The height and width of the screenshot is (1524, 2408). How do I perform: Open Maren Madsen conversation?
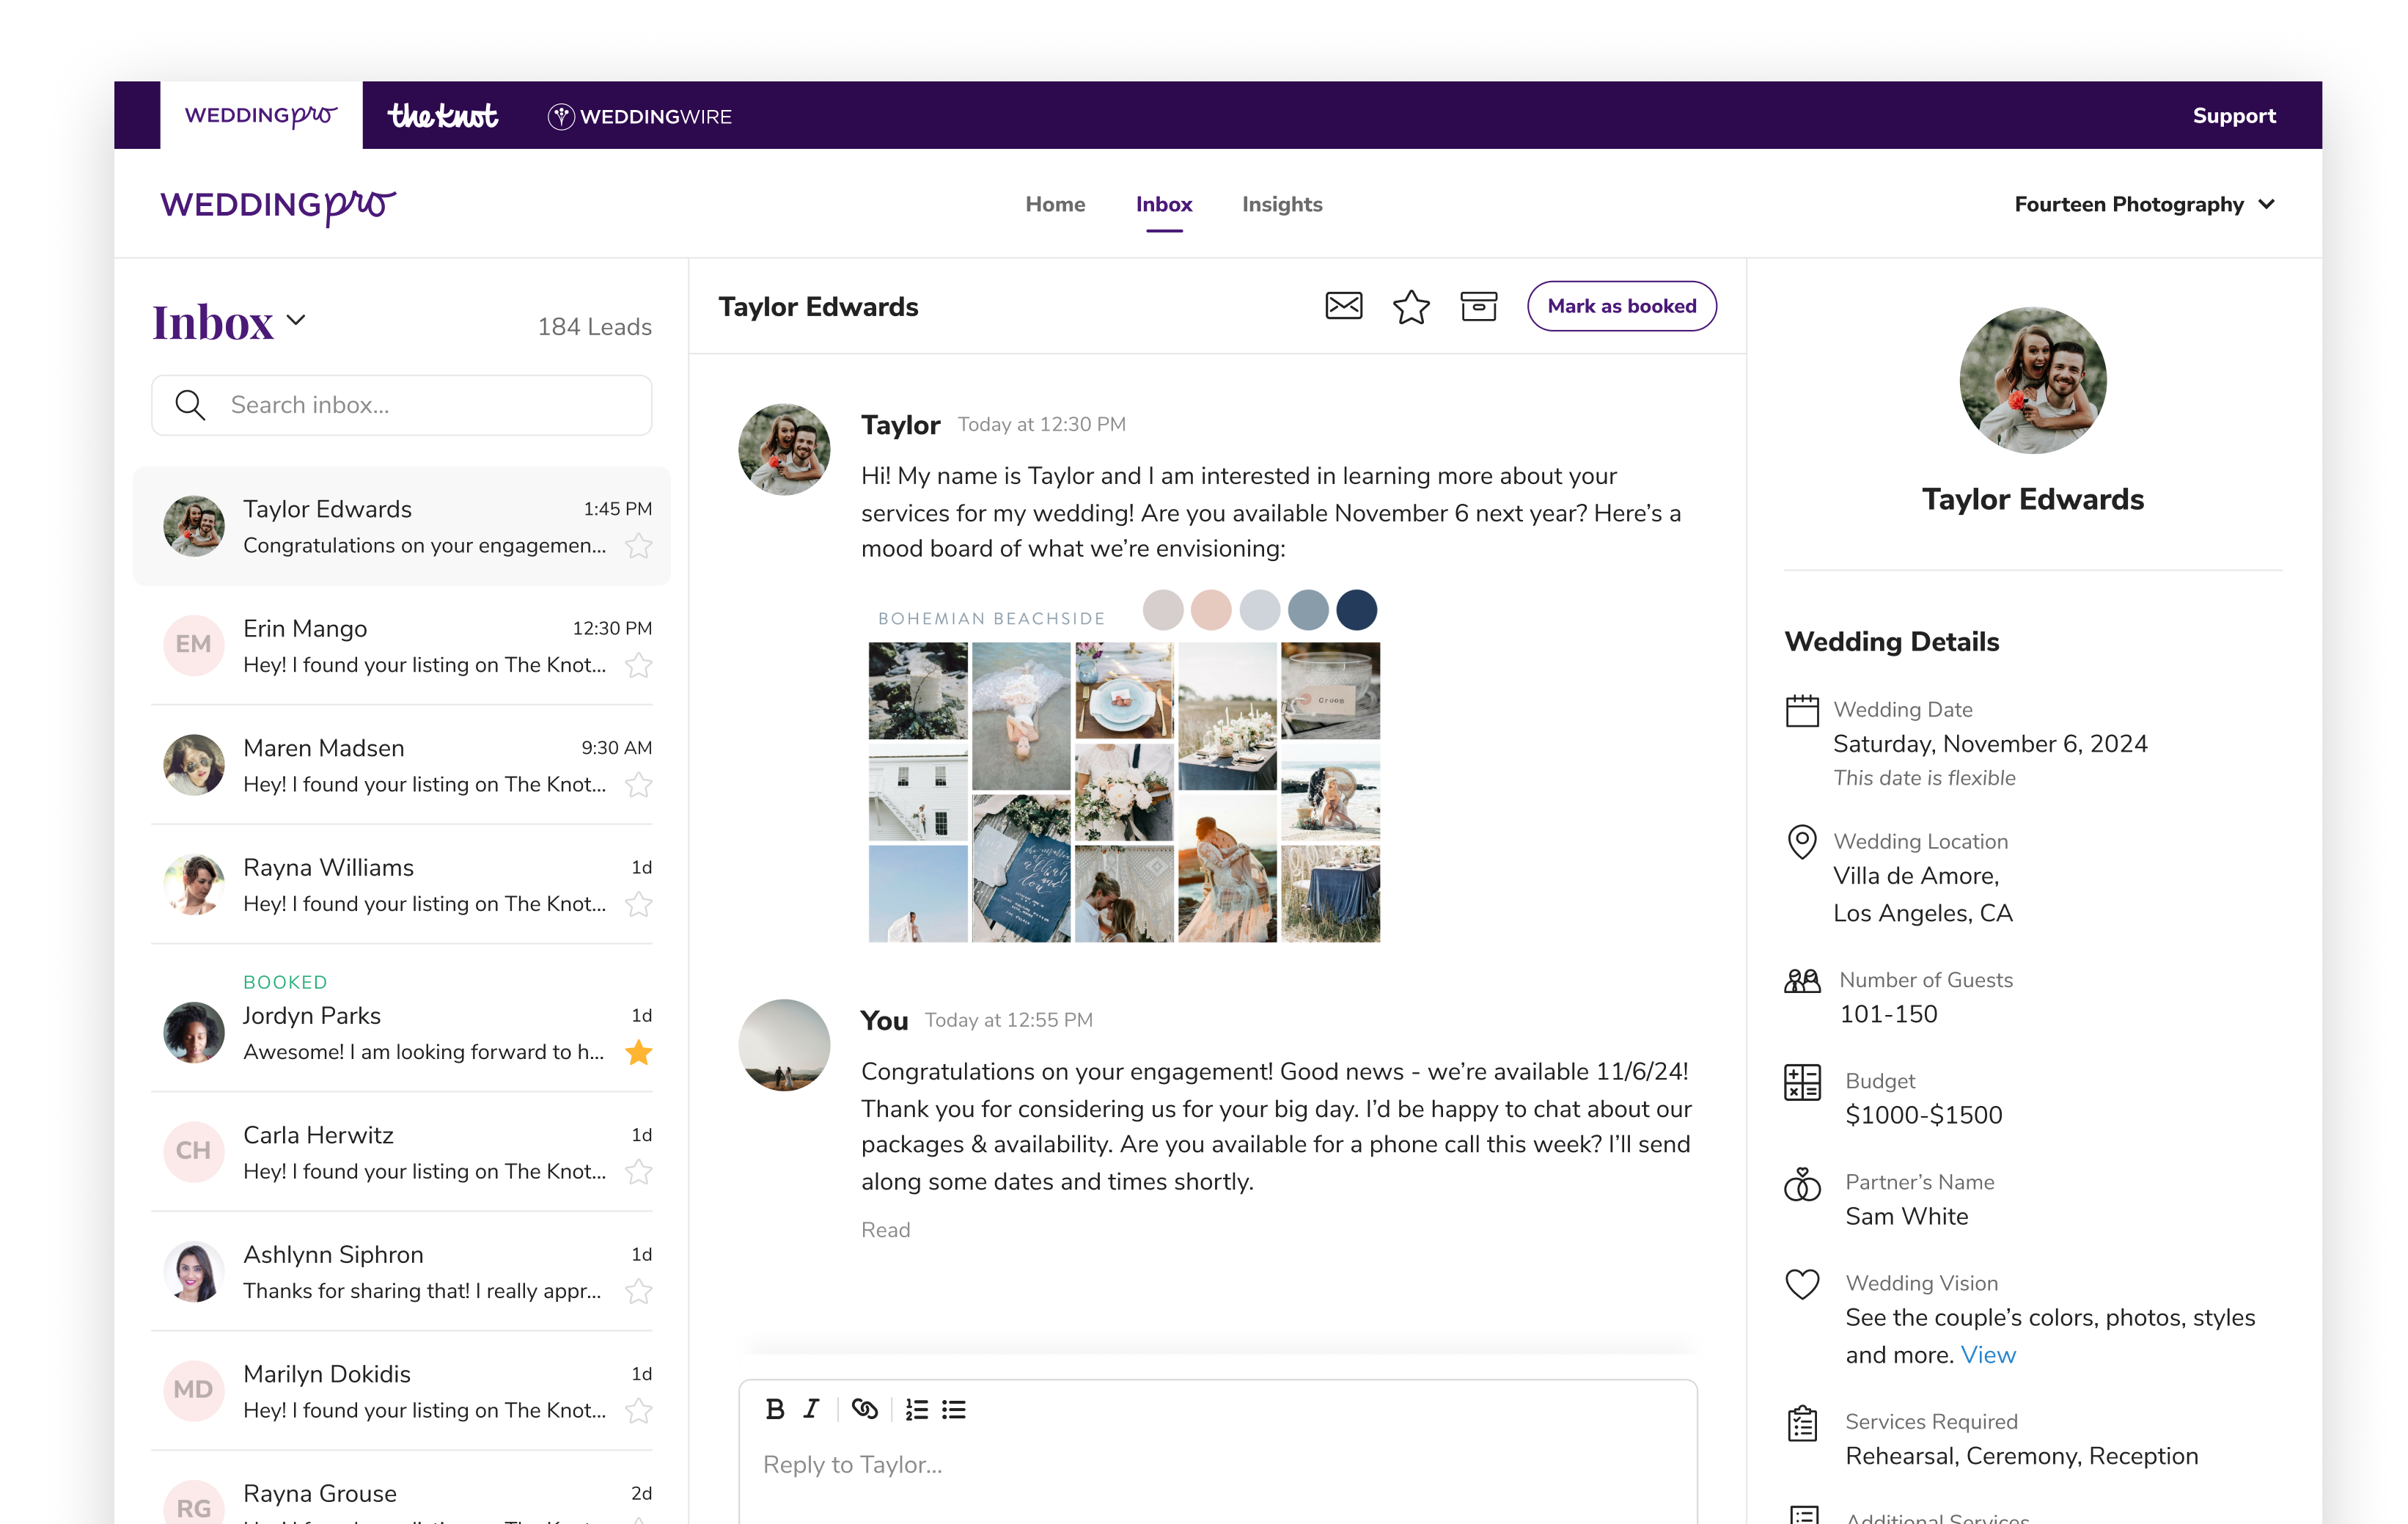click(x=401, y=765)
